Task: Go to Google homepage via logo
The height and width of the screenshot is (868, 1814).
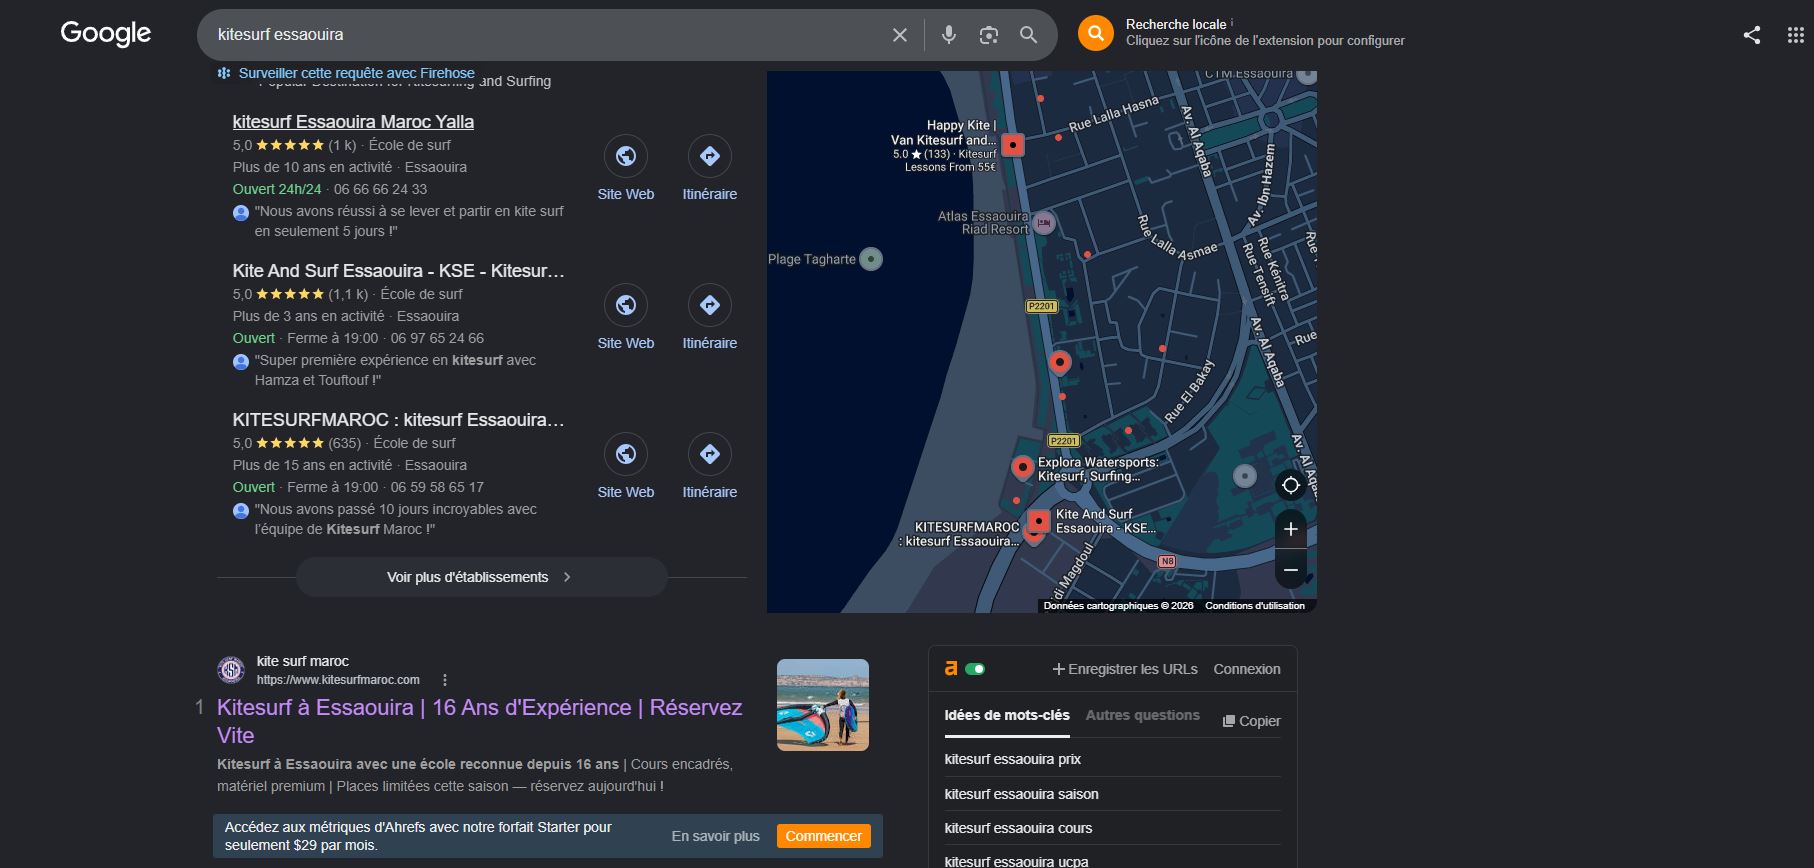Action: tap(106, 34)
